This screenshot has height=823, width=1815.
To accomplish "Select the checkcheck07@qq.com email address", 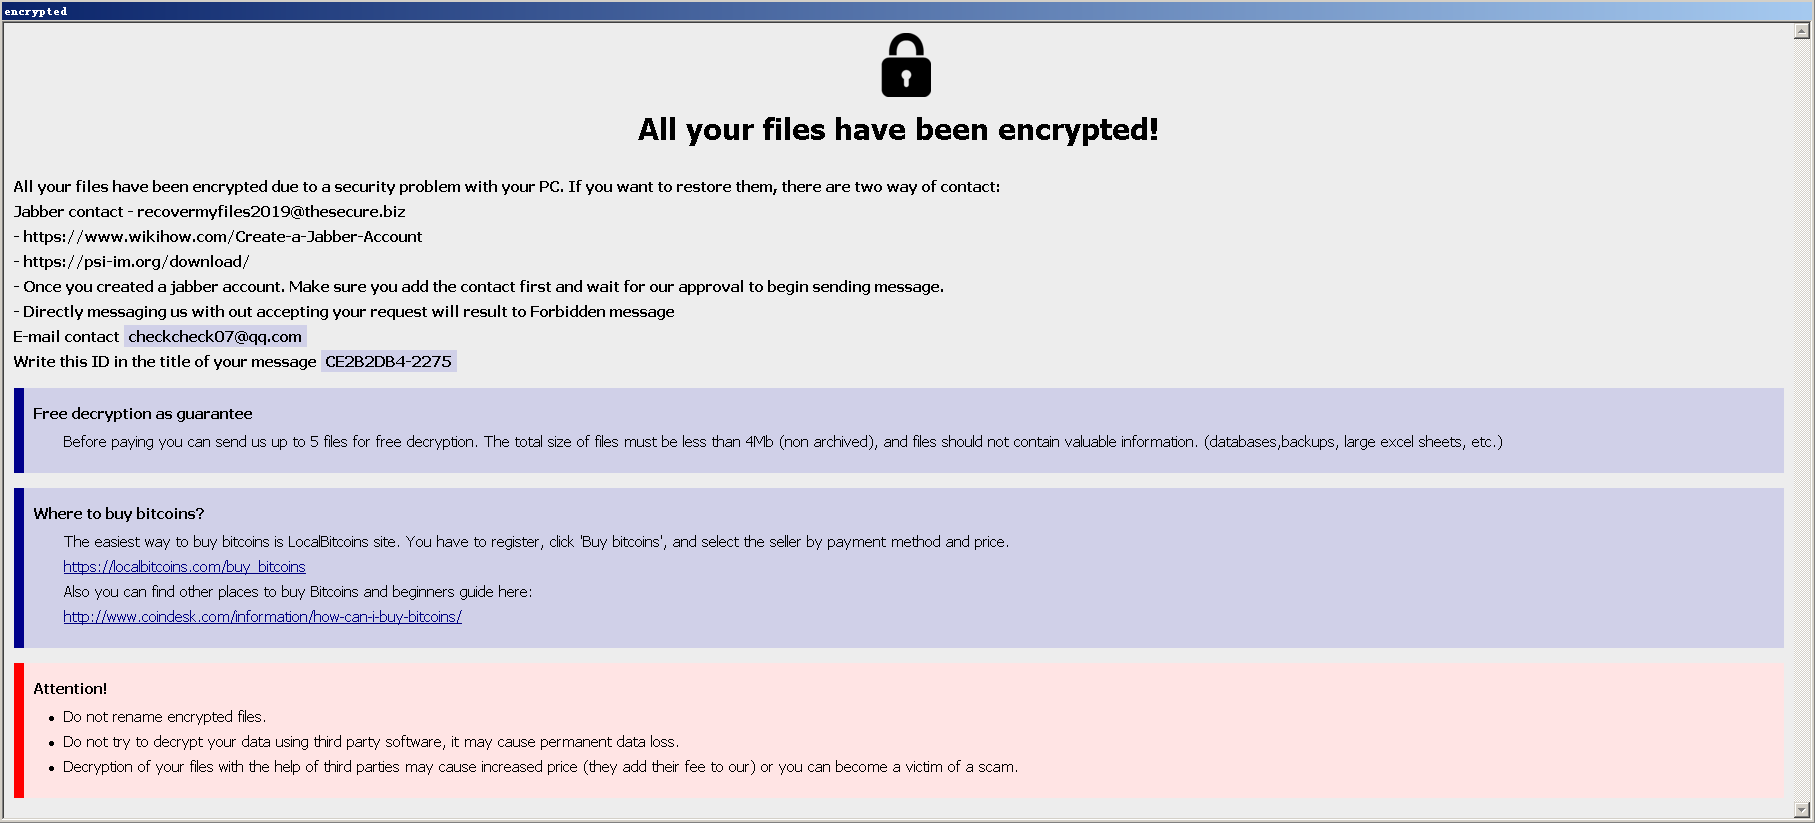I will pyautogui.click(x=215, y=337).
